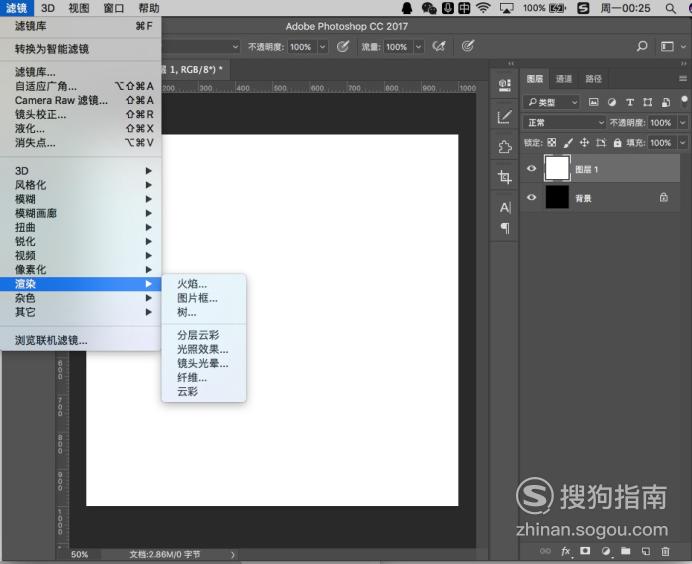Open layer 填充 dropdown arrow
692x564 pixels.
[x=683, y=143]
